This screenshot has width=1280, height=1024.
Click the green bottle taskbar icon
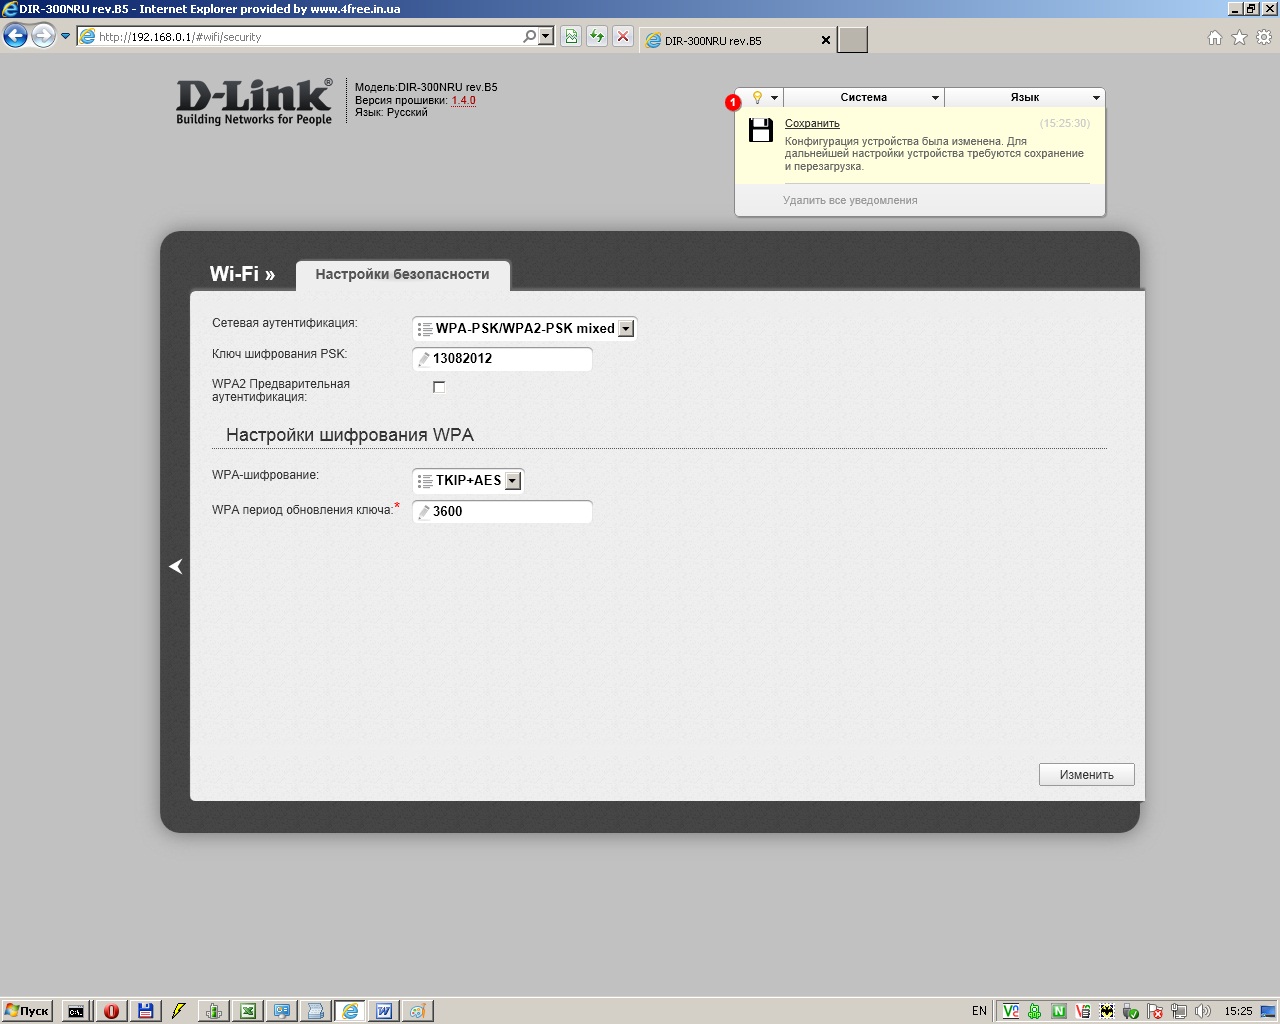point(213,1011)
